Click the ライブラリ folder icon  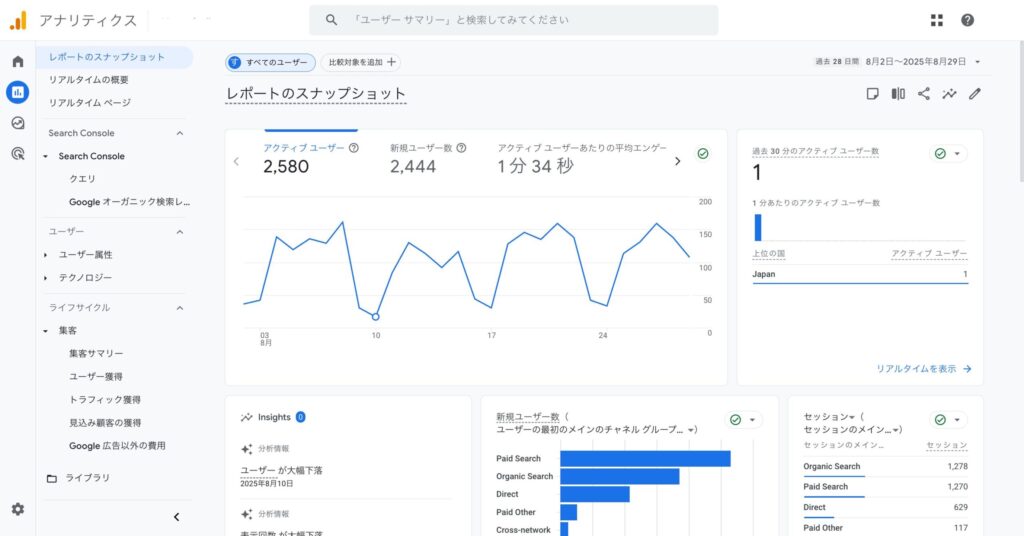click(x=52, y=478)
